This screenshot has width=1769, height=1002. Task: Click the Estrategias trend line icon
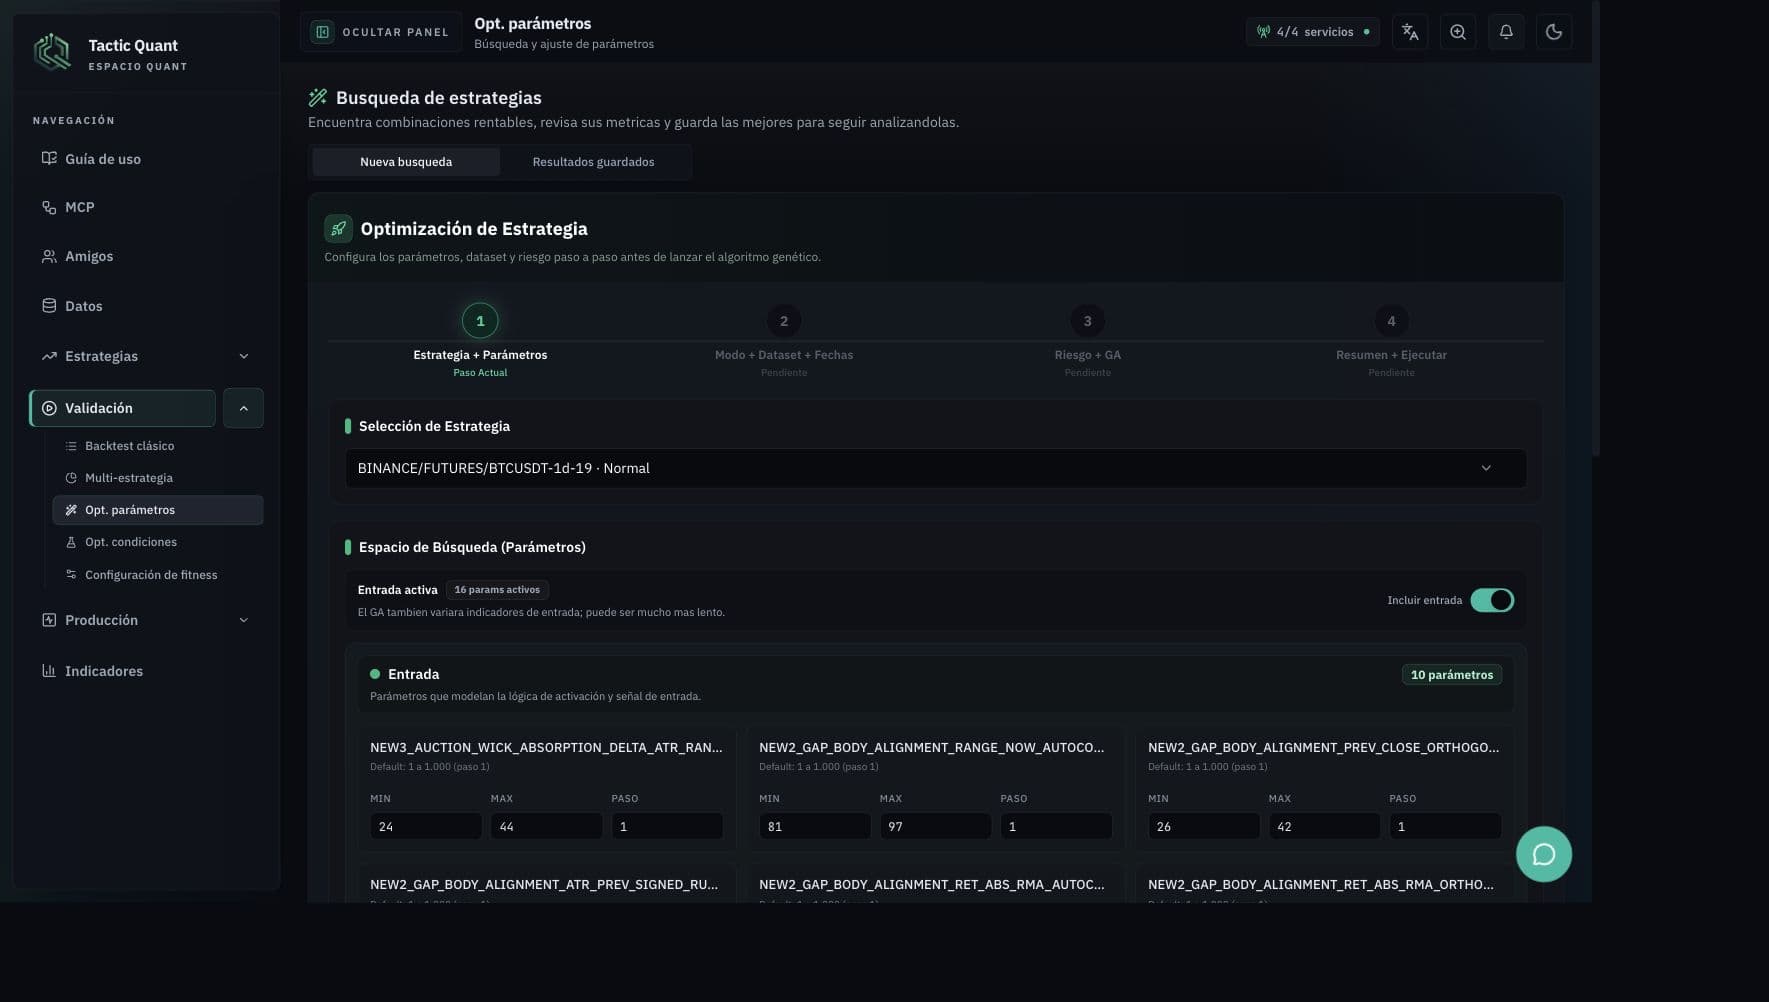(x=49, y=356)
